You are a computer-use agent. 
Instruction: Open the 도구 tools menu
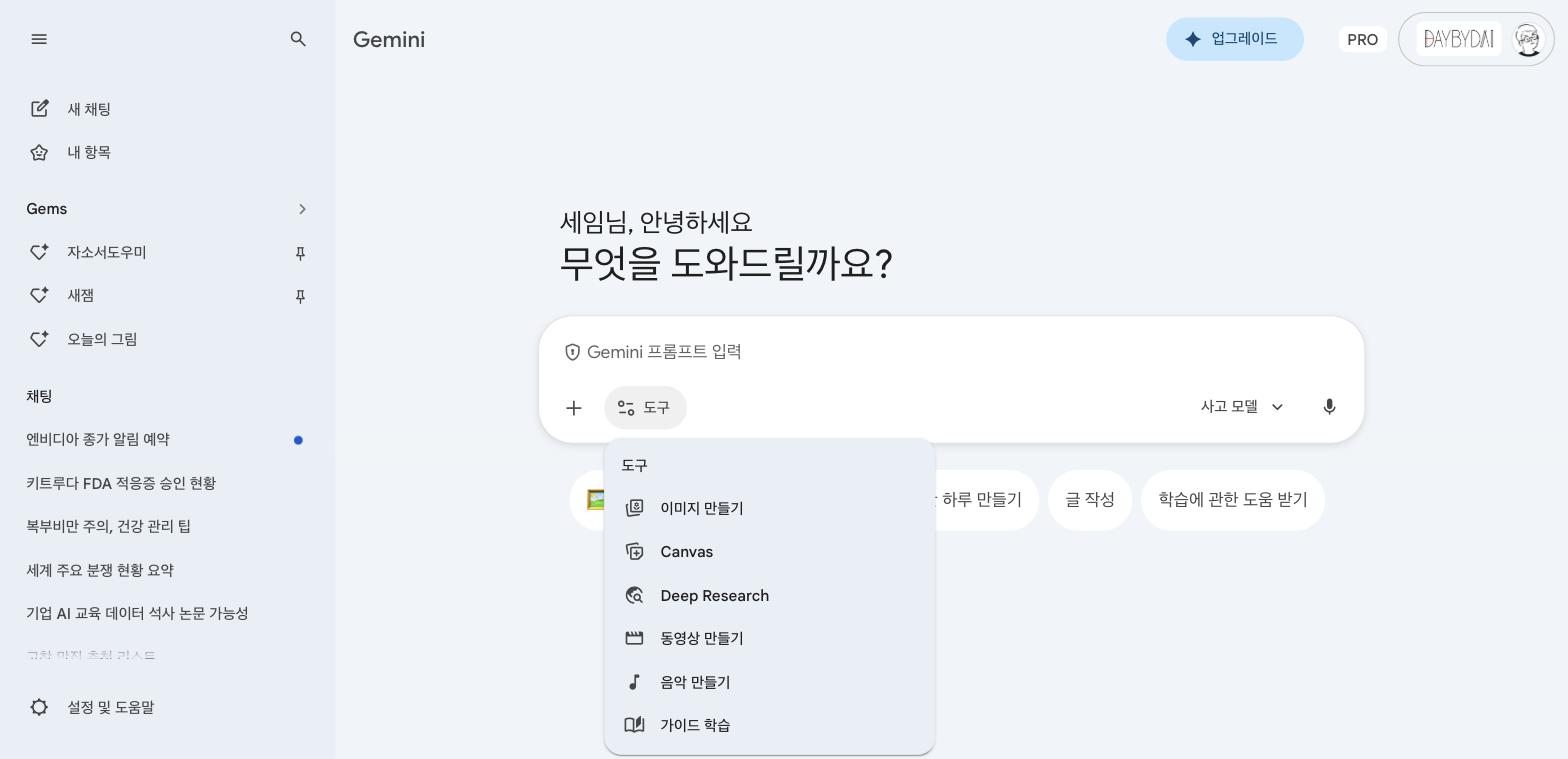point(645,407)
